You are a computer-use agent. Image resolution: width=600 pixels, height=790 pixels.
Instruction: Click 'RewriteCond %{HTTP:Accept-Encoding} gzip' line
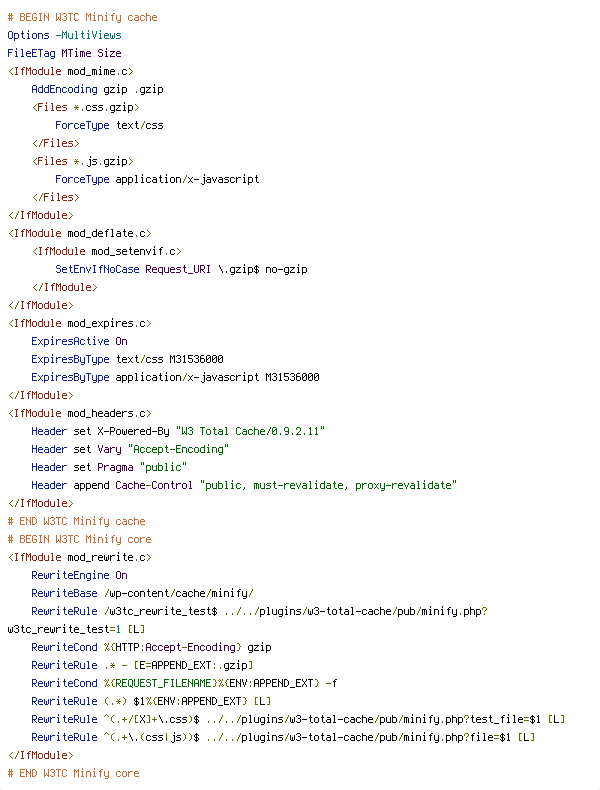click(151, 647)
